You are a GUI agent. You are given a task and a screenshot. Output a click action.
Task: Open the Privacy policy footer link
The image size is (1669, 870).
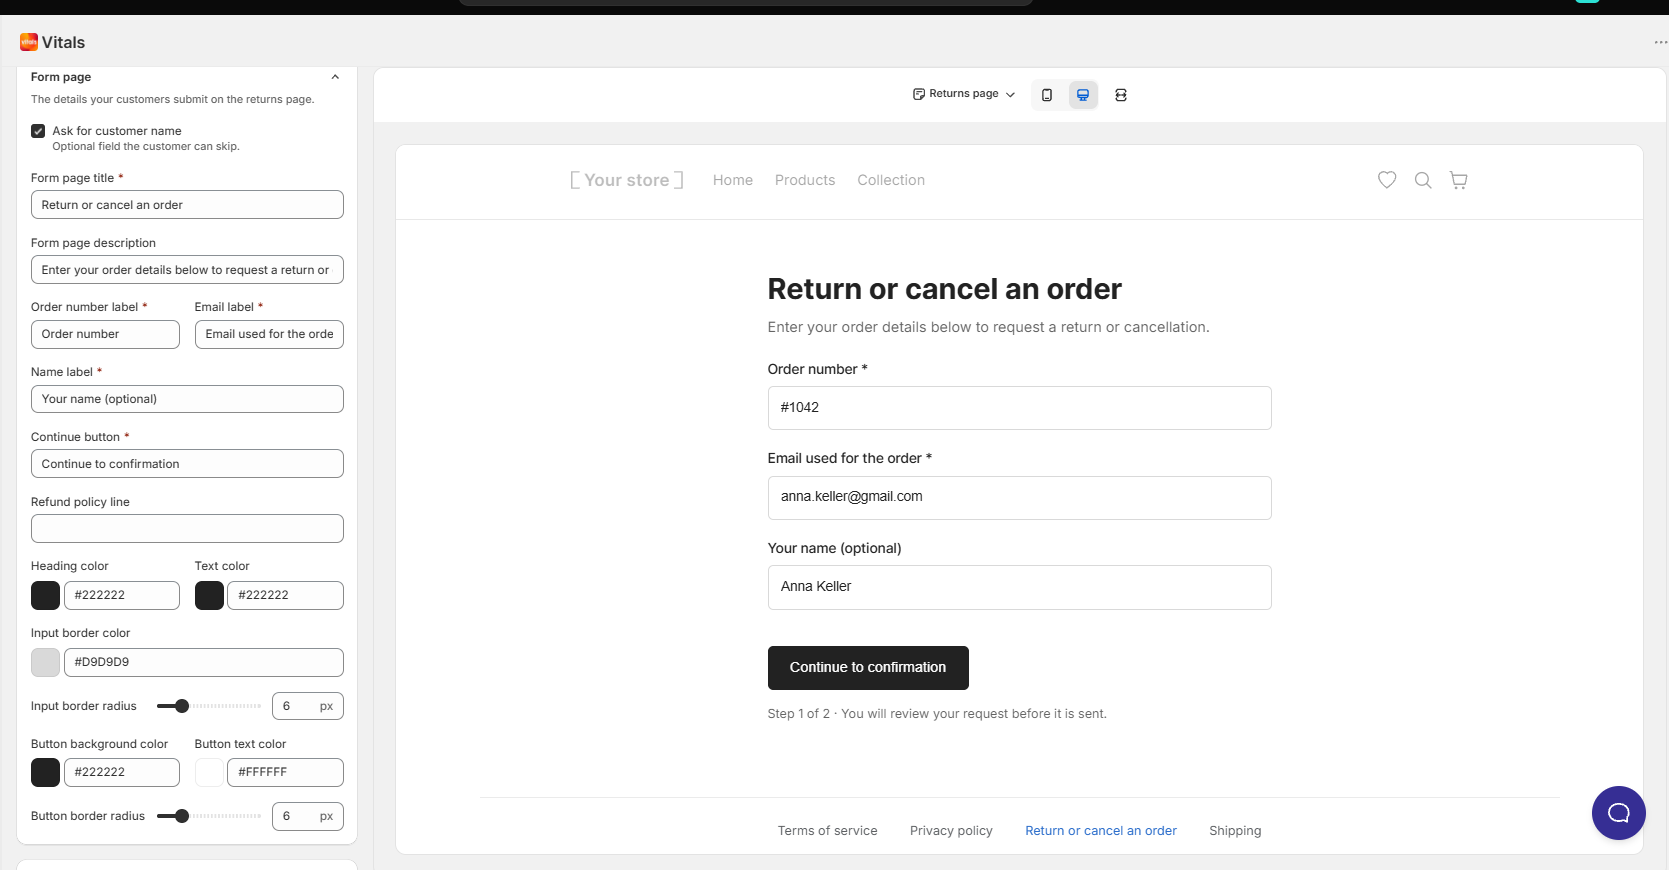(x=951, y=831)
